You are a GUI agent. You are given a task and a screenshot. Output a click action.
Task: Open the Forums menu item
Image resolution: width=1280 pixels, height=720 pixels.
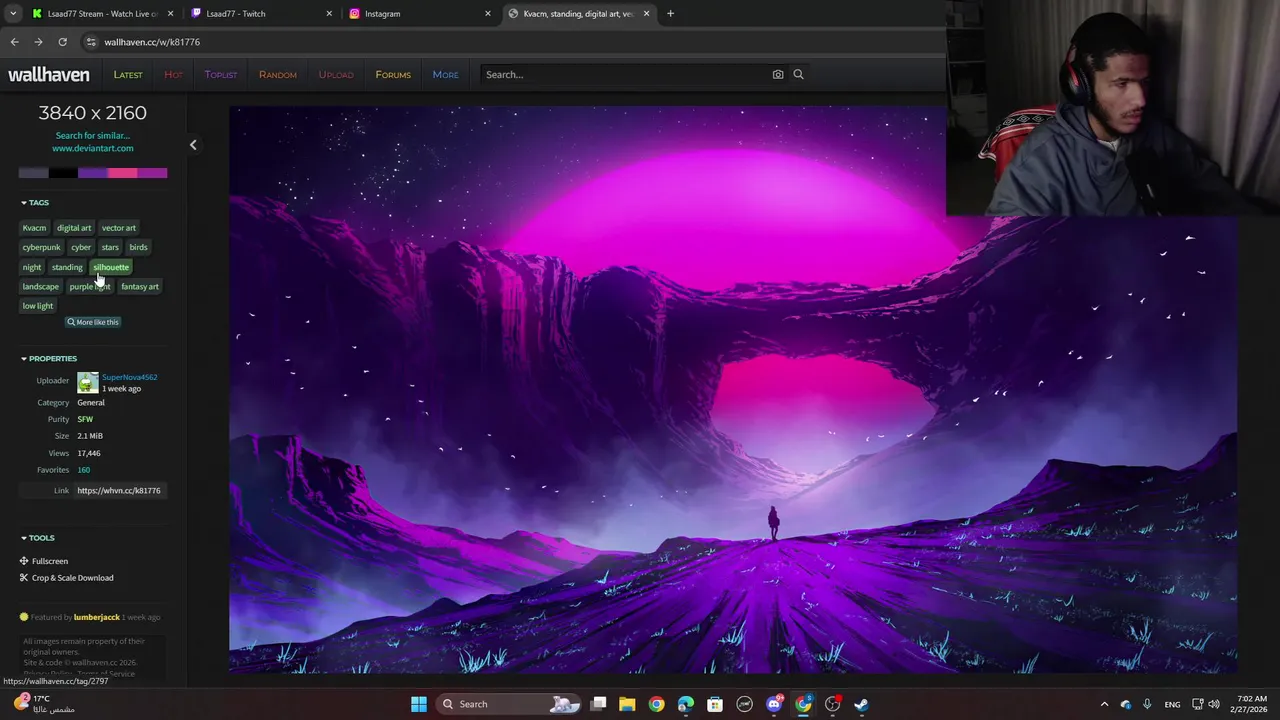click(x=393, y=74)
